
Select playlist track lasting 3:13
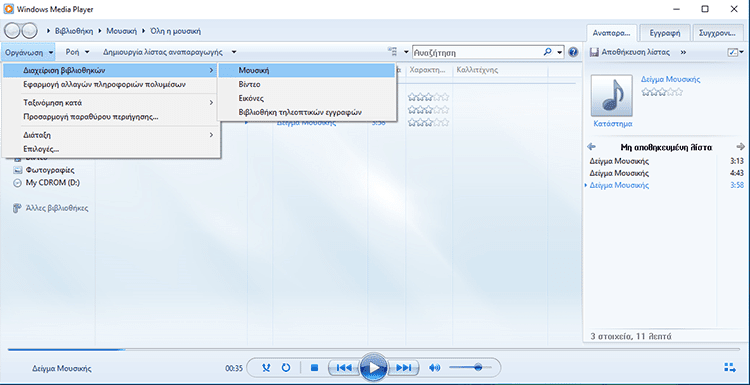665,161
